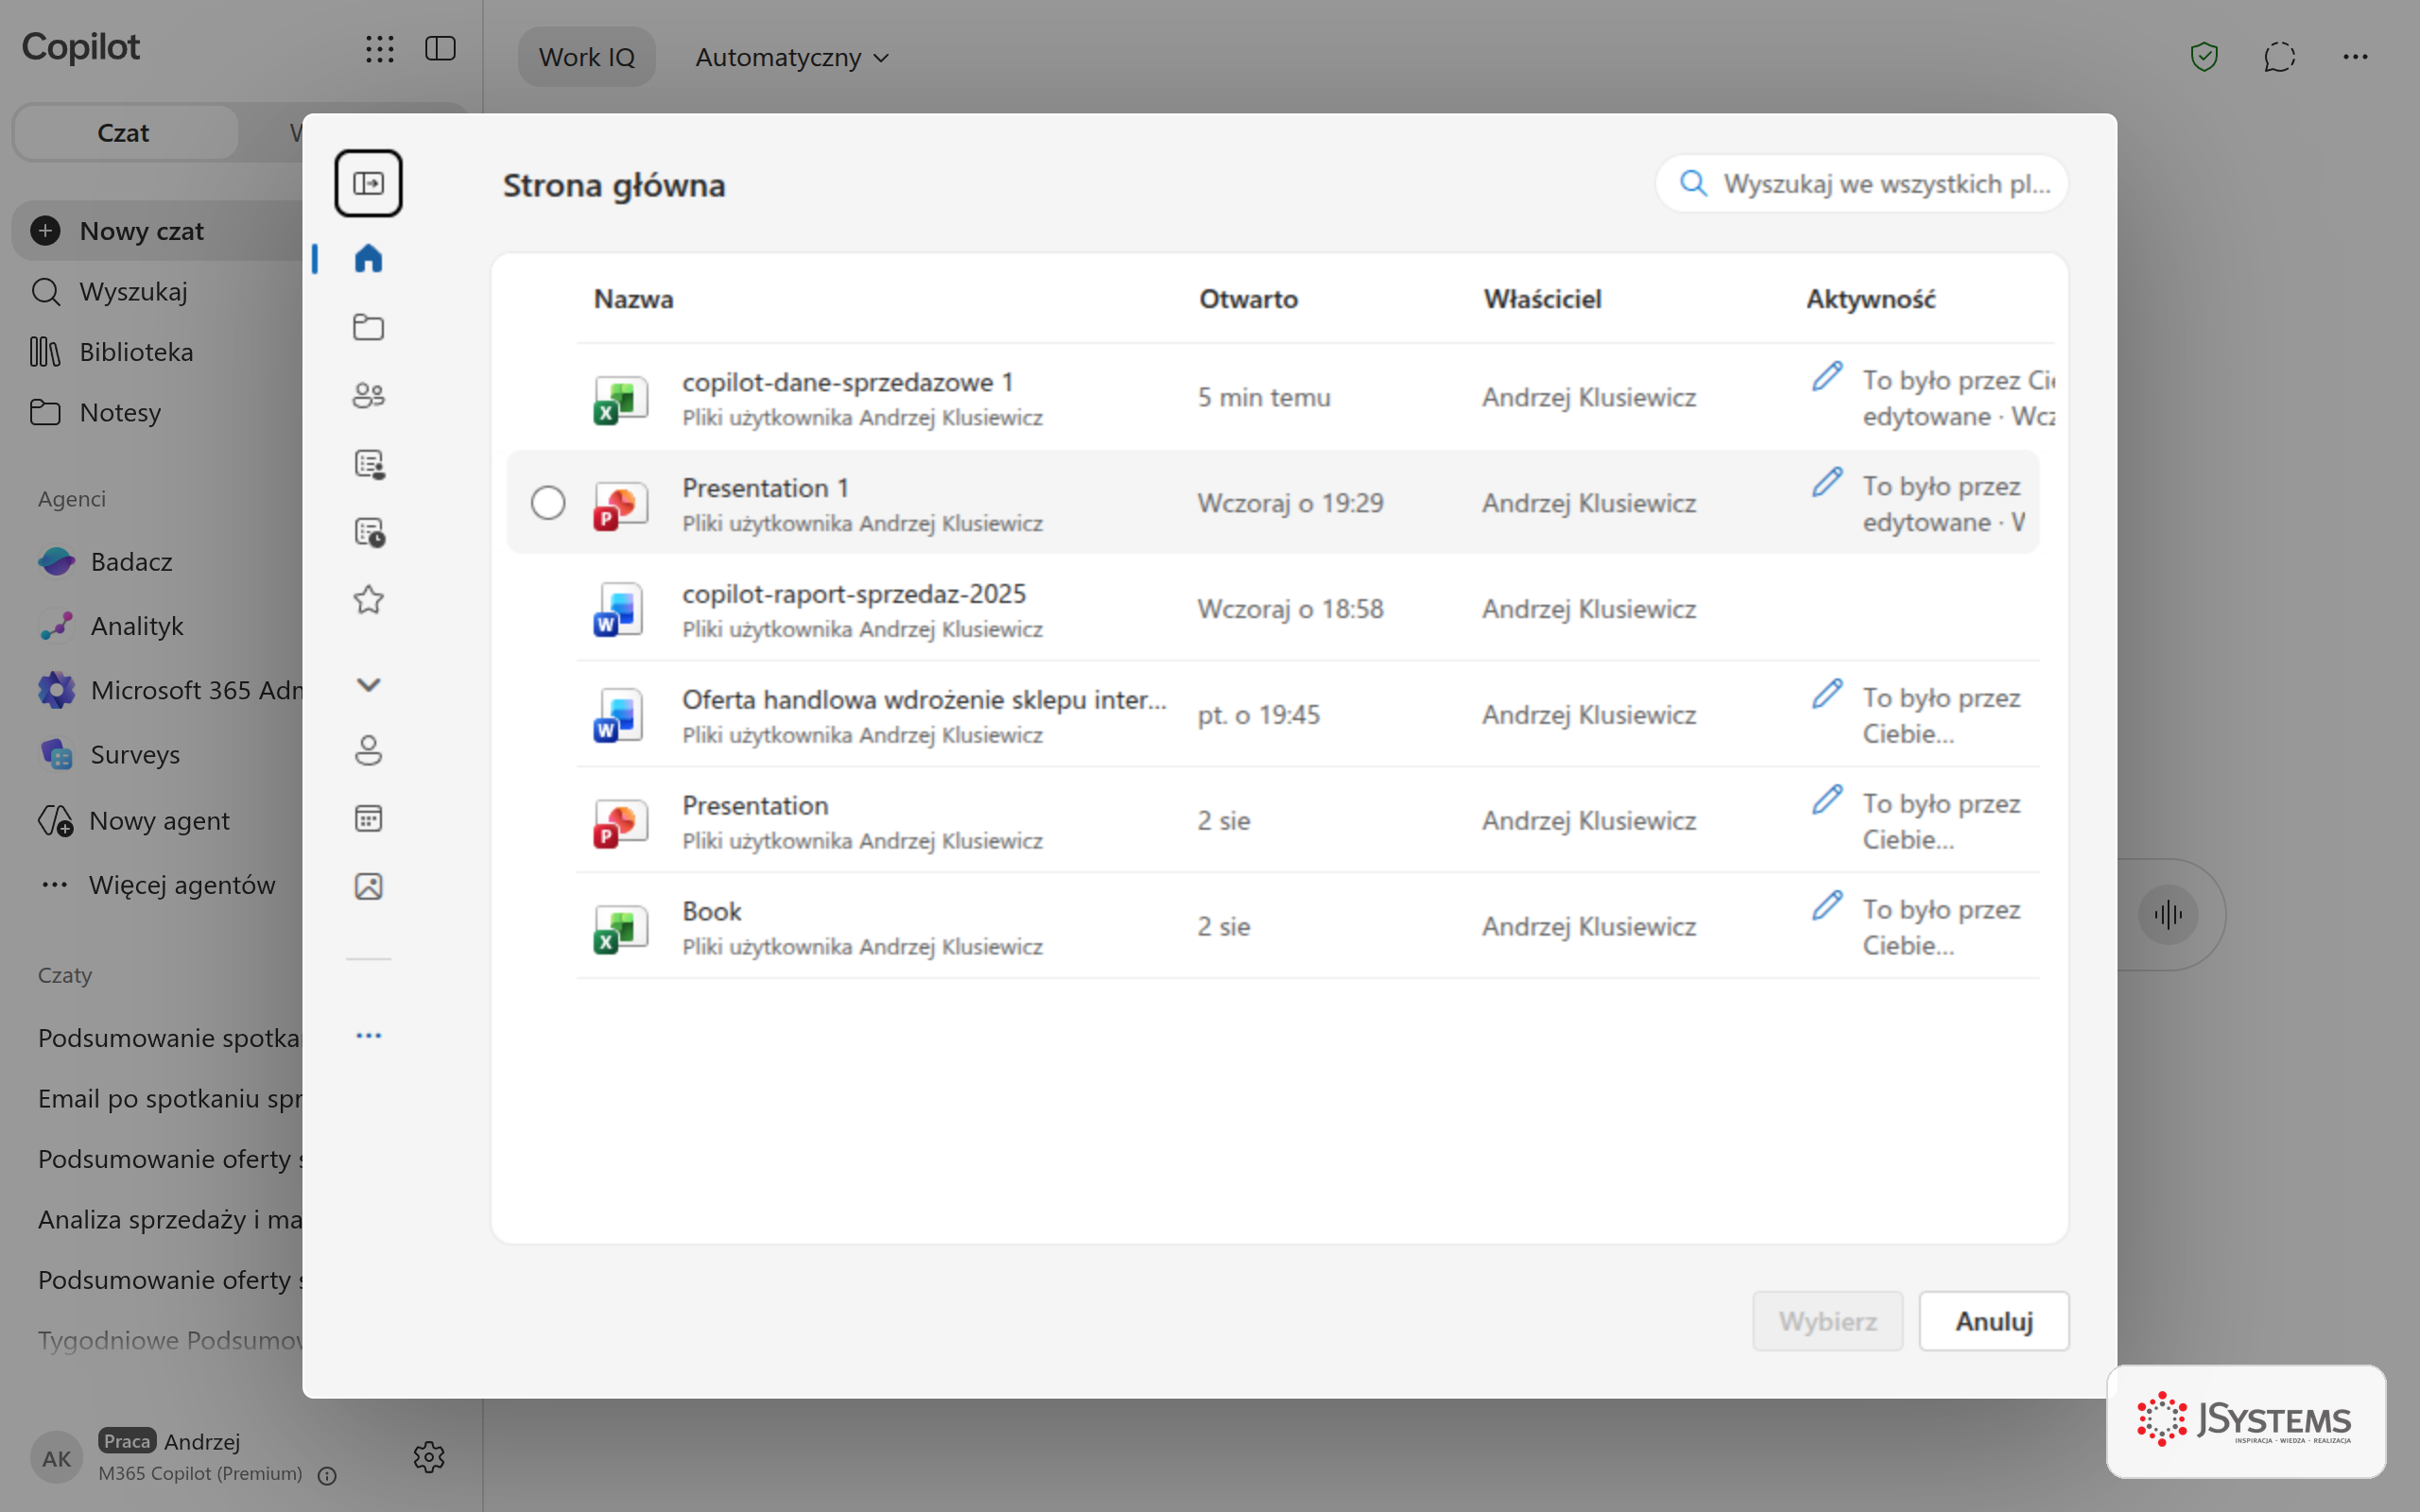Open the AK account avatar
Screen dimensions: 2420x1512
[57, 1458]
